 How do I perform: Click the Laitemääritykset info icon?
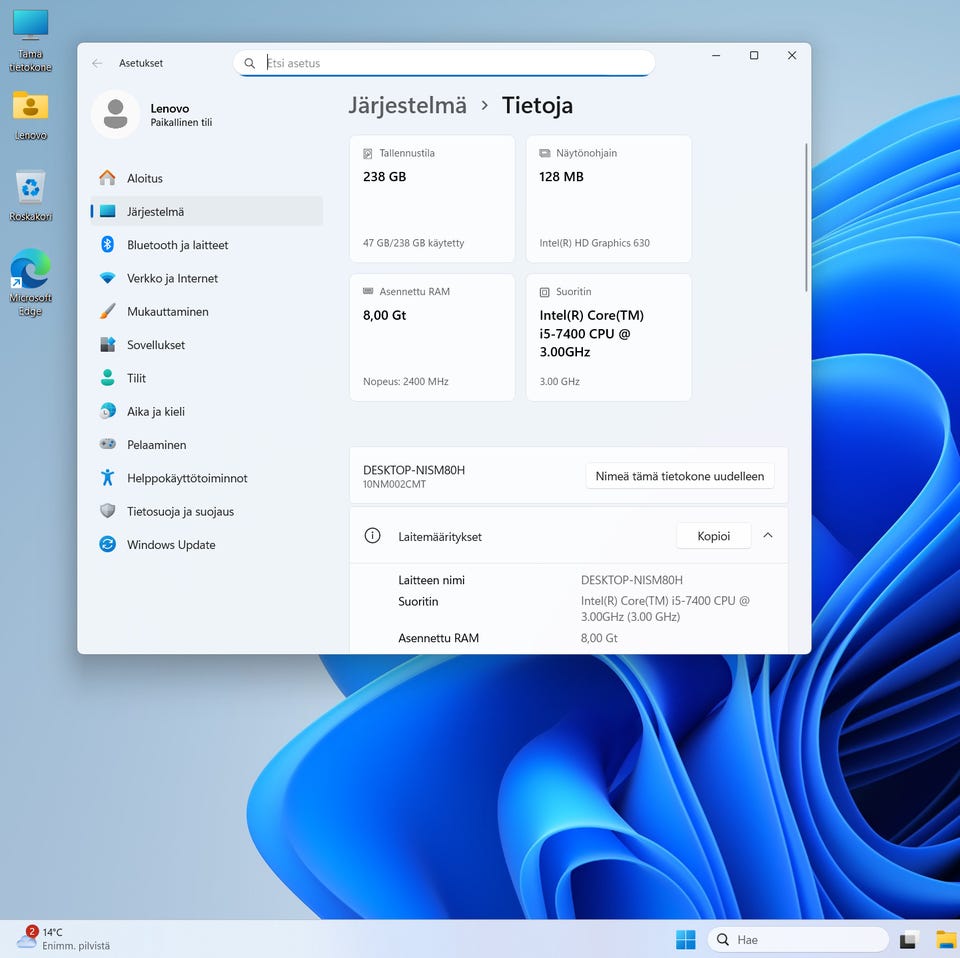point(372,536)
